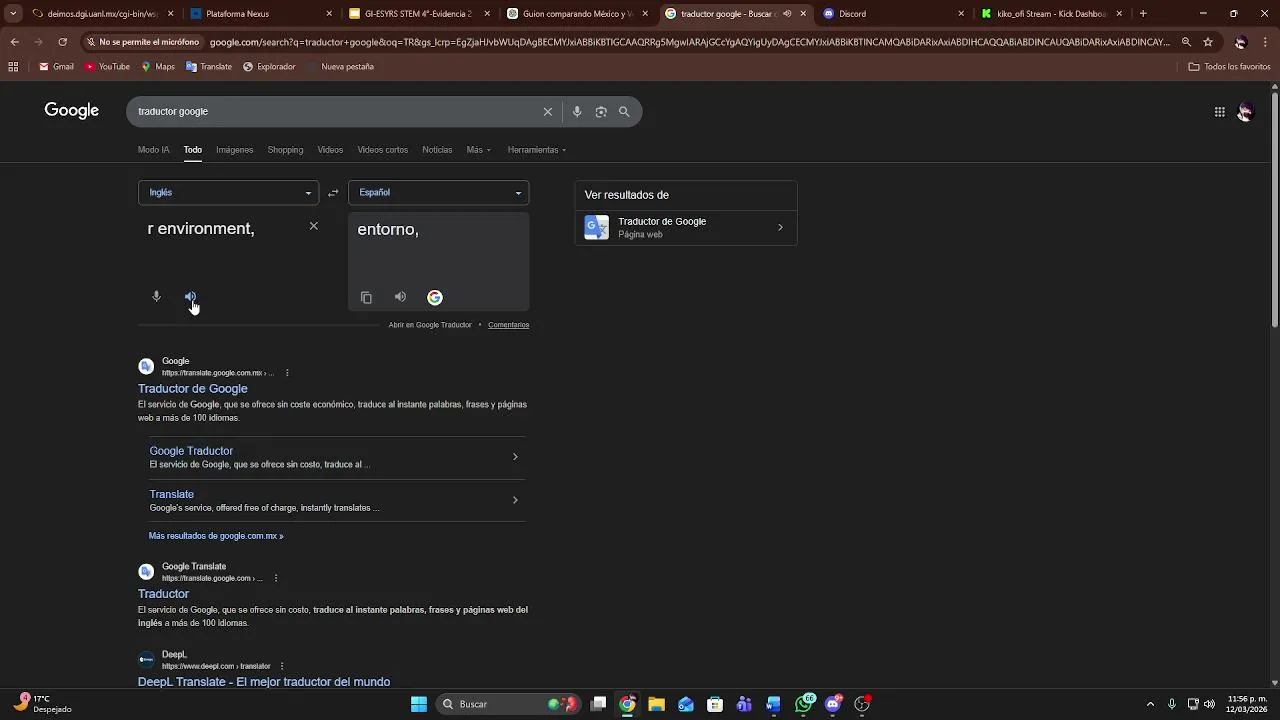Open the Comentarios feedback link
The width and height of the screenshot is (1280, 720).
click(508, 325)
